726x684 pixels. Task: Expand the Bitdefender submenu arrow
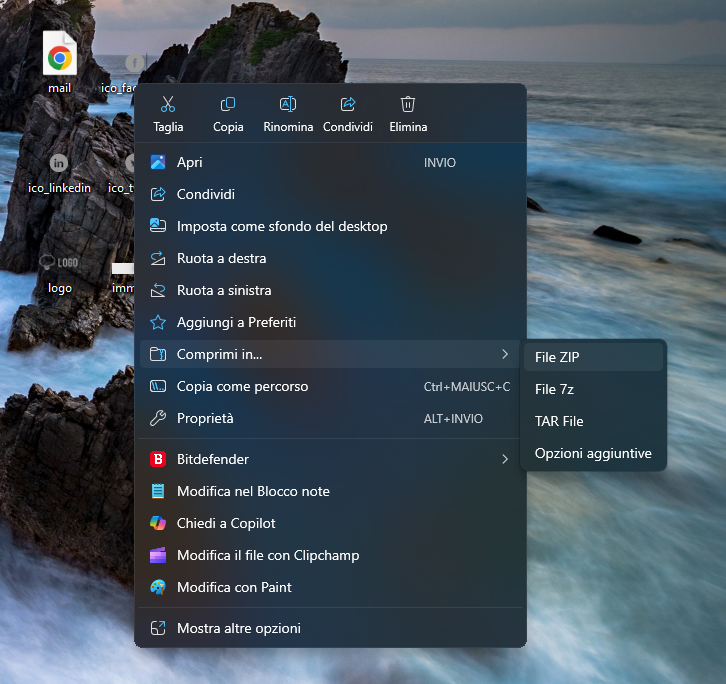tap(504, 459)
